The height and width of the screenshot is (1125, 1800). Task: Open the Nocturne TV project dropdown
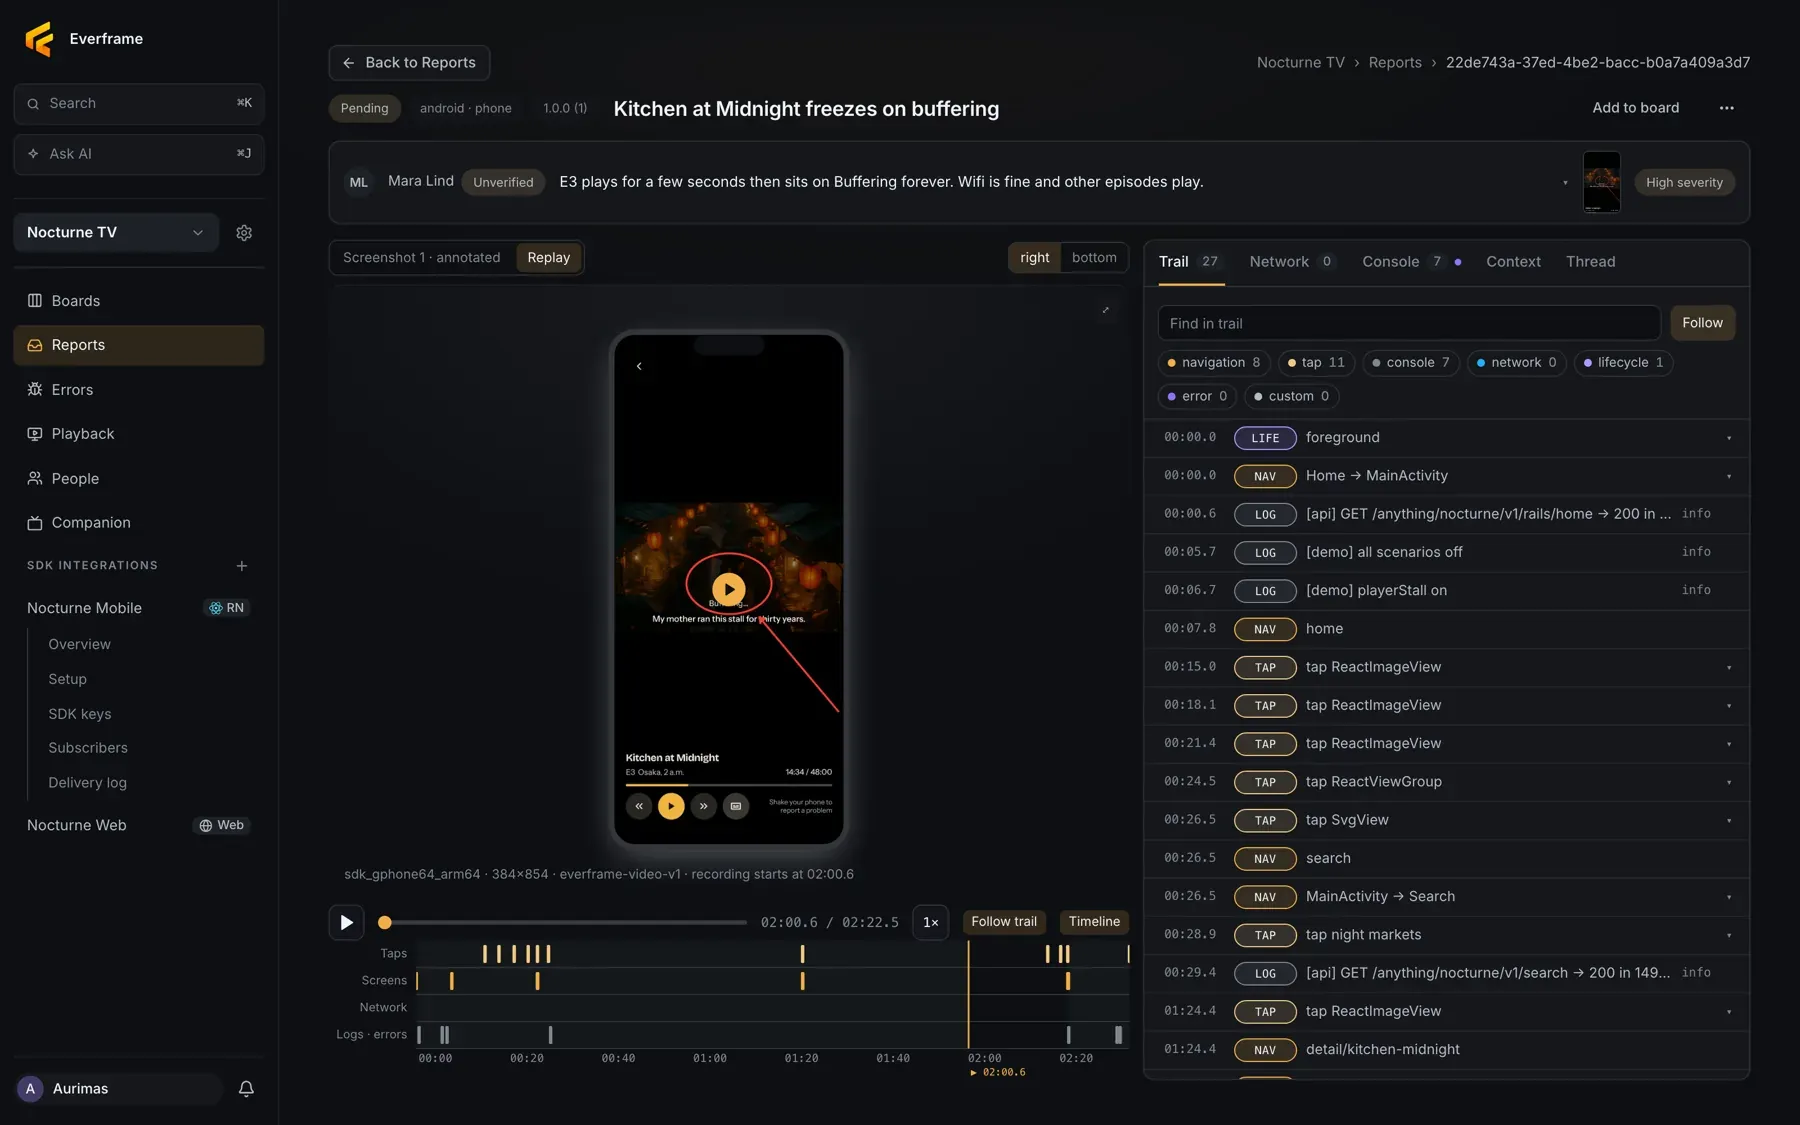point(116,233)
